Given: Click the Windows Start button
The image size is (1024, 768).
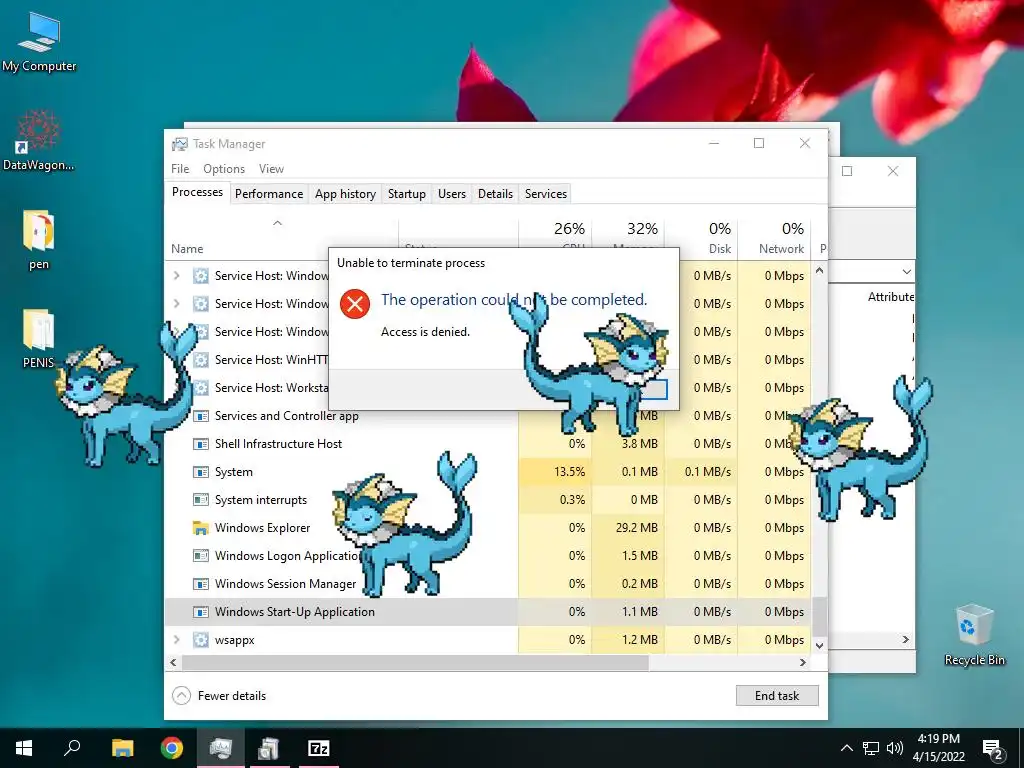Looking at the screenshot, I should tap(24, 748).
